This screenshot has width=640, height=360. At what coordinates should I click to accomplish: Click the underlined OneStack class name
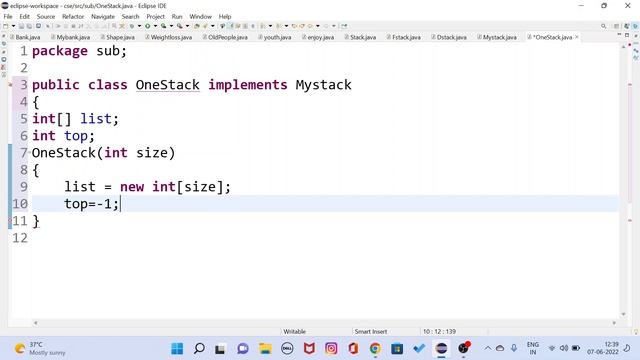pyautogui.click(x=168, y=85)
